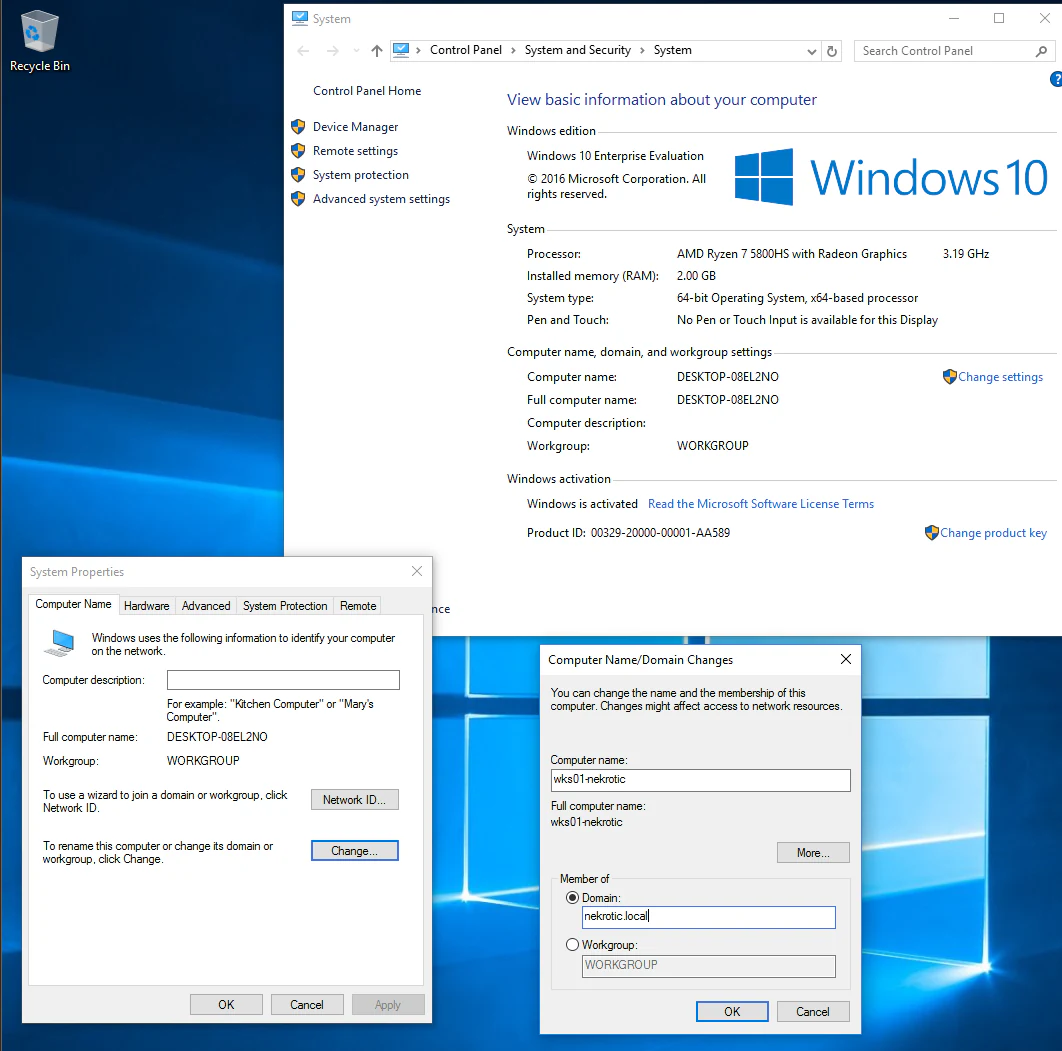
Task: Click the Network ID... button
Action: coord(355,800)
